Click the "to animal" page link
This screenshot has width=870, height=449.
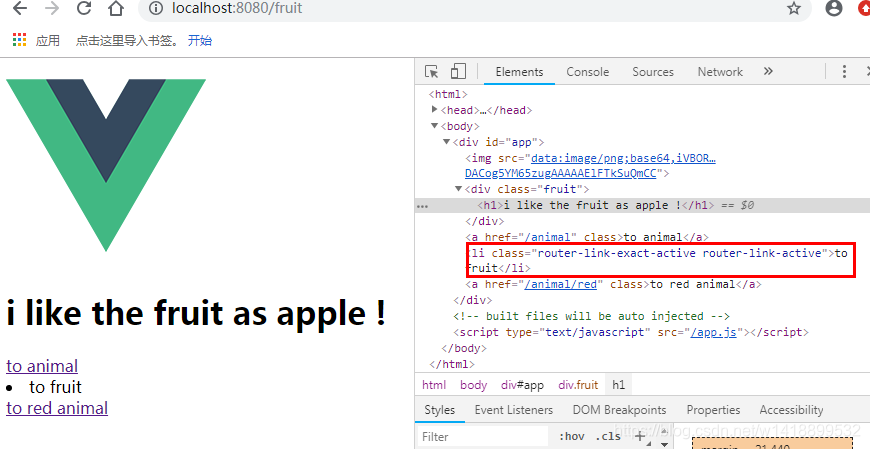click(x=42, y=366)
